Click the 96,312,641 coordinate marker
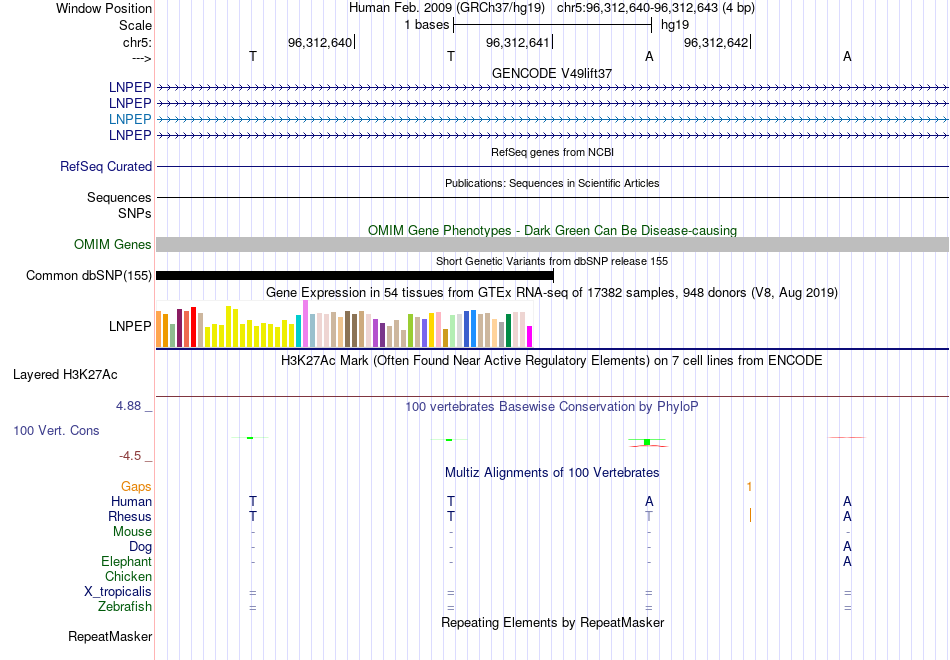The image size is (950, 660). (518, 42)
